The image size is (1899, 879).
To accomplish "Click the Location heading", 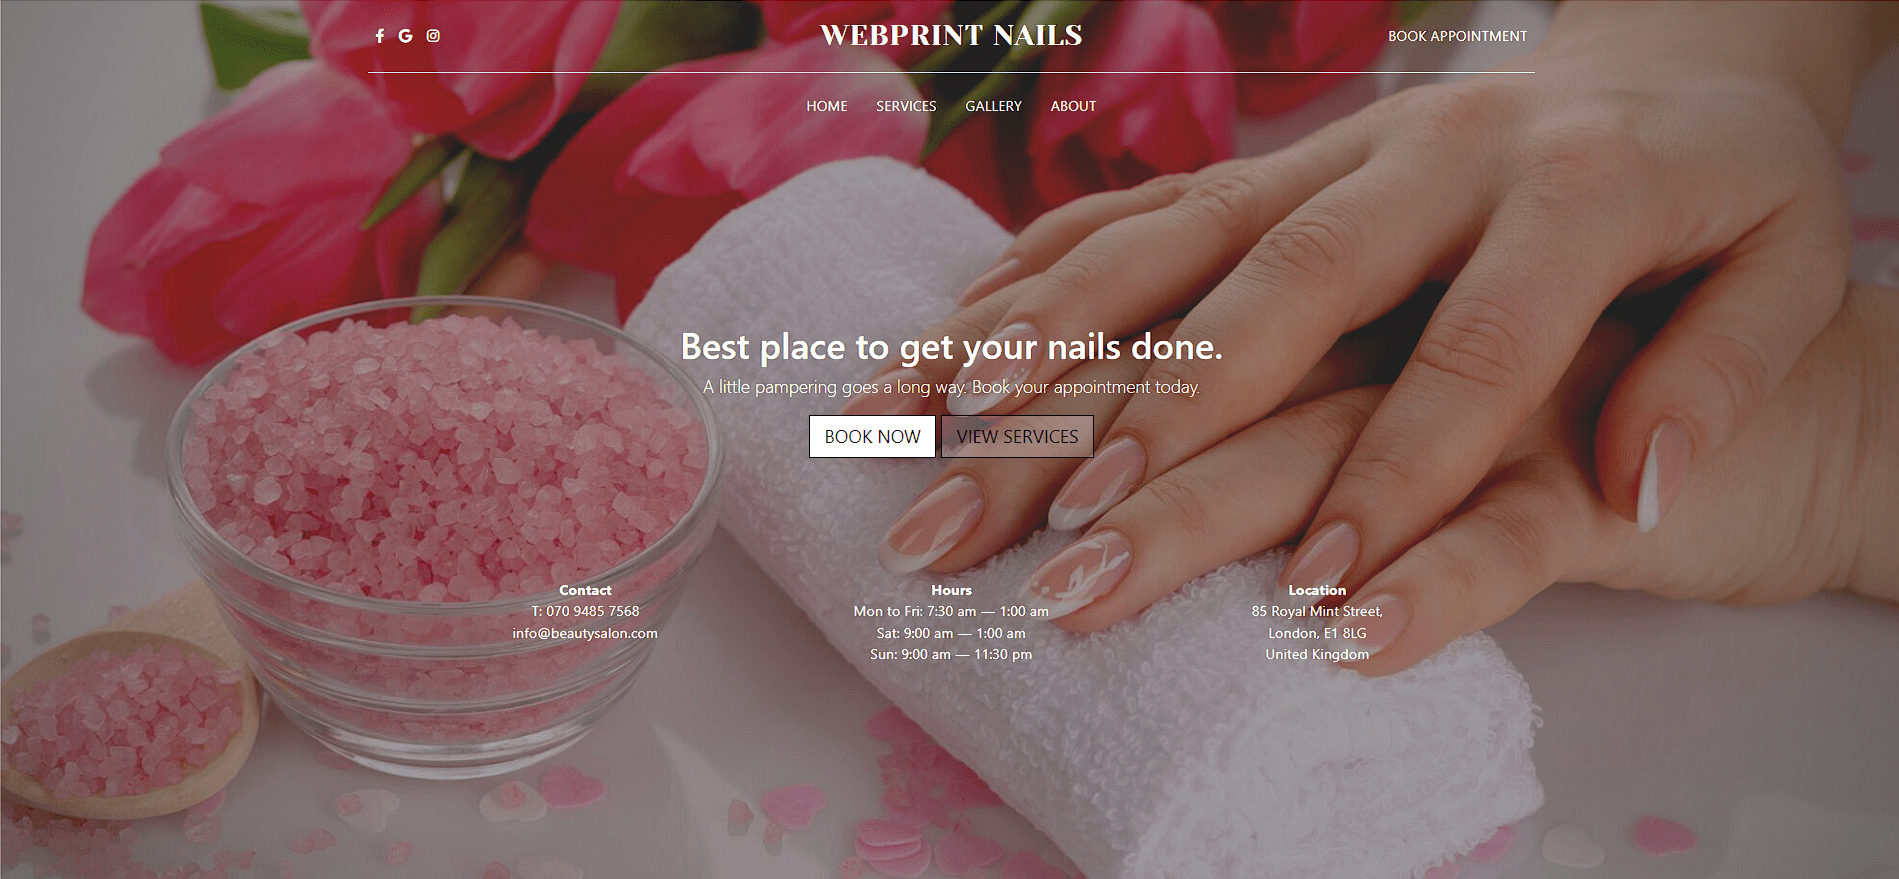I will (1317, 590).
